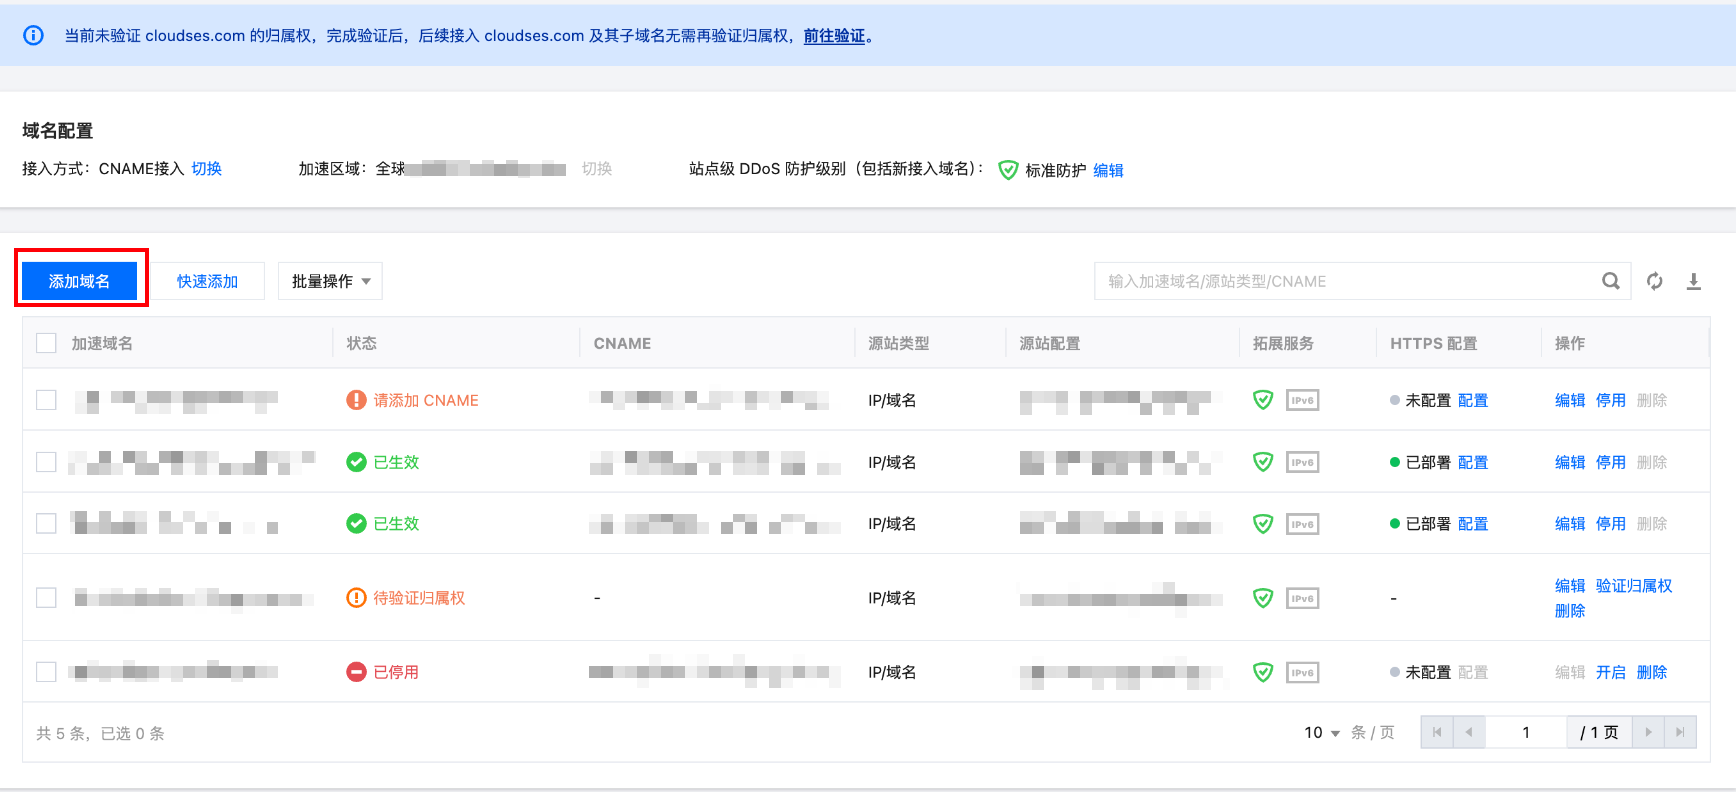Click the 验证归属权 action link
The width and height of the screenshot is (1736, 792).
1634,586
